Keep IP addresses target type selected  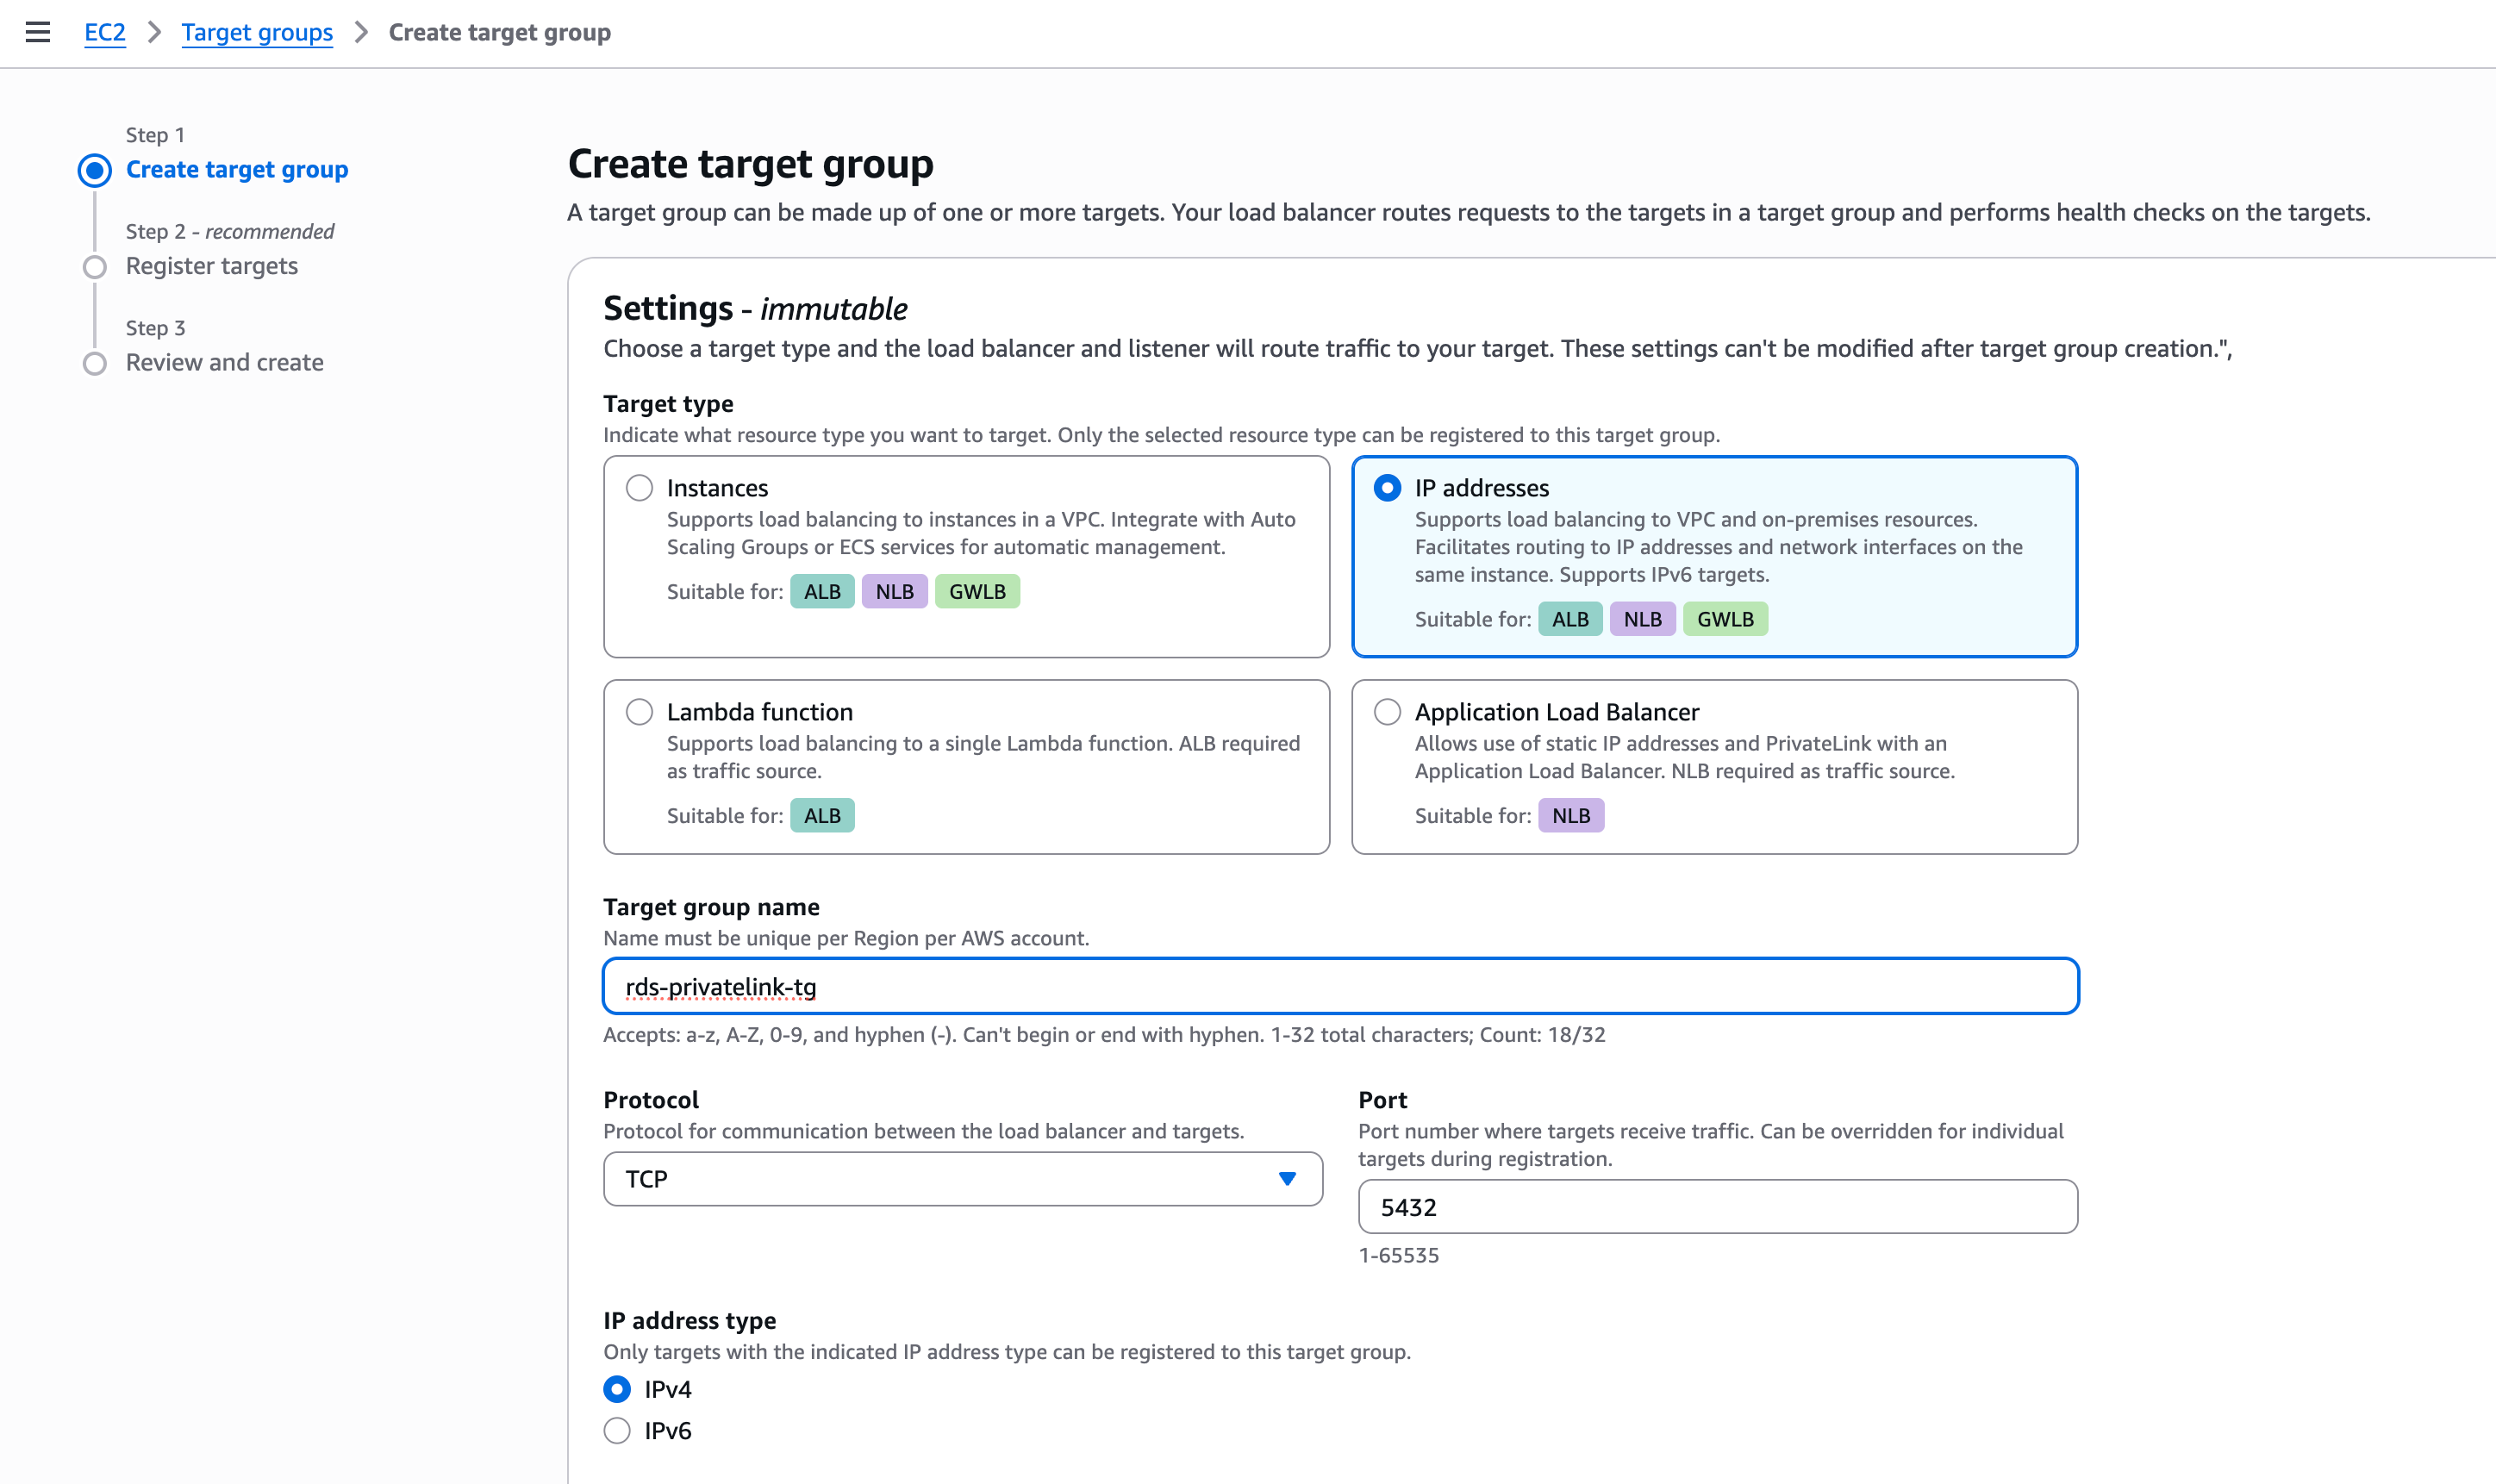point(1388,488)
